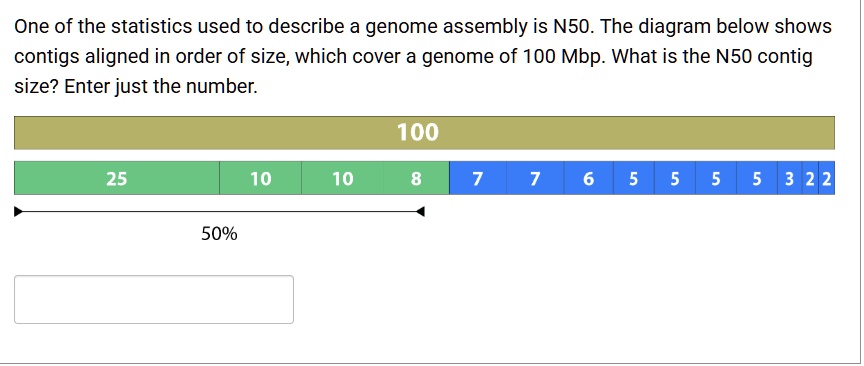
Task: Click the first blue 7 contig segment
Action: tap(478, 178)
